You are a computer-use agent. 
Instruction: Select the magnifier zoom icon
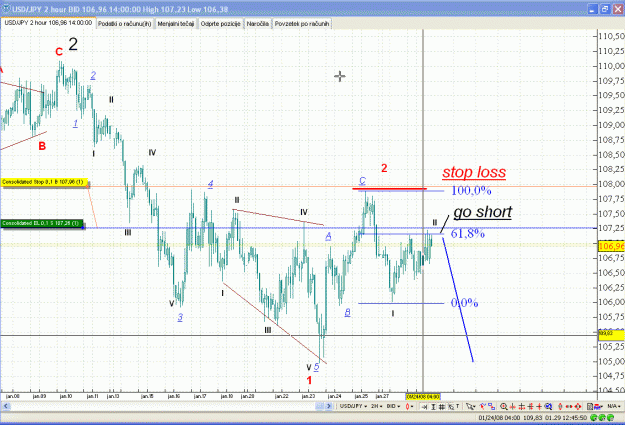(x=503, y=407)
